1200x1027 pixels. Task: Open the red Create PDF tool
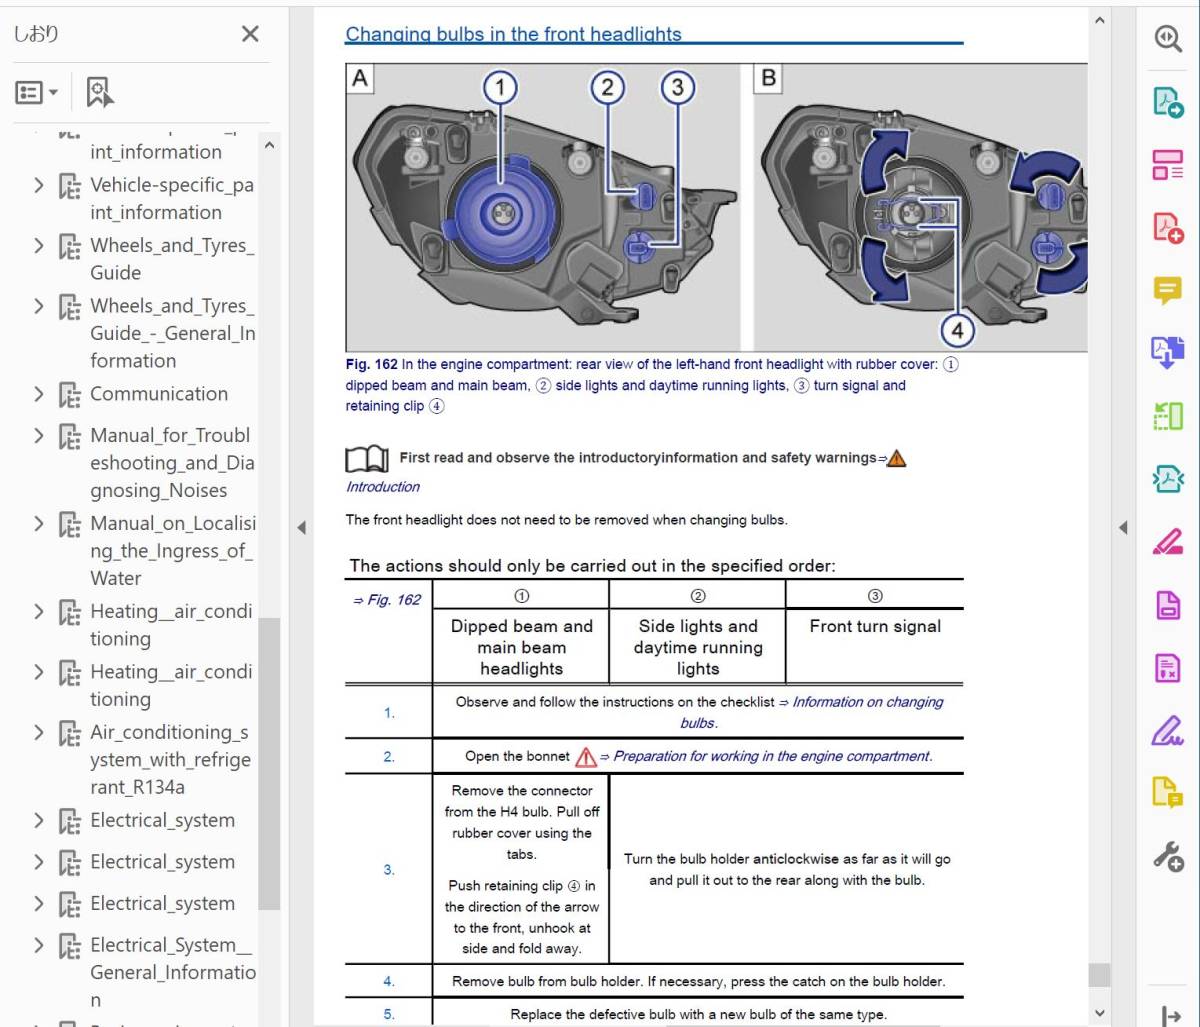(x=1167, y=228)
